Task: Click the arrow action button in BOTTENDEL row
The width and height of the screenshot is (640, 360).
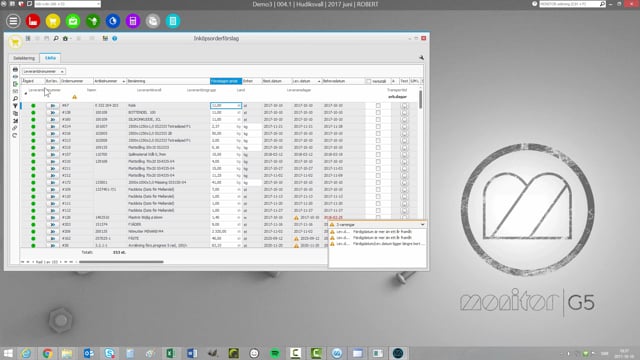Action: 52,112
